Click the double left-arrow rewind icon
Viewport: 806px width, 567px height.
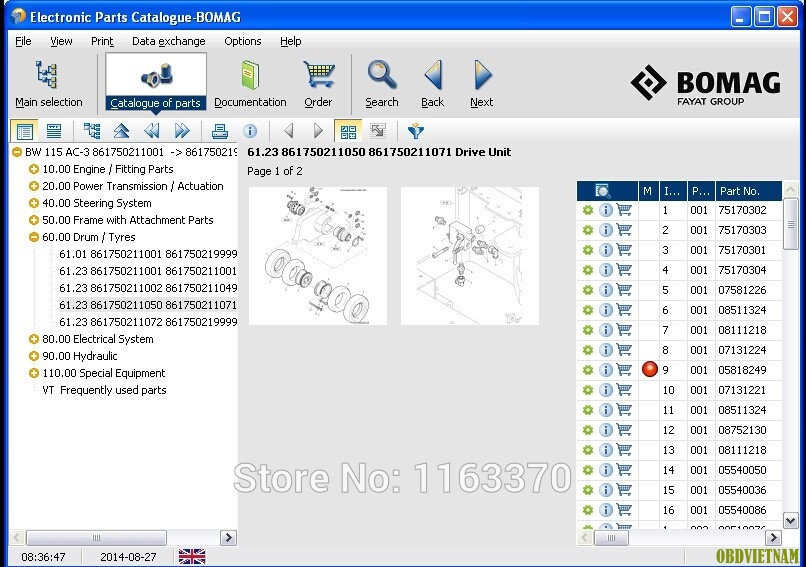pyautogui.click(x=152, y=131)
